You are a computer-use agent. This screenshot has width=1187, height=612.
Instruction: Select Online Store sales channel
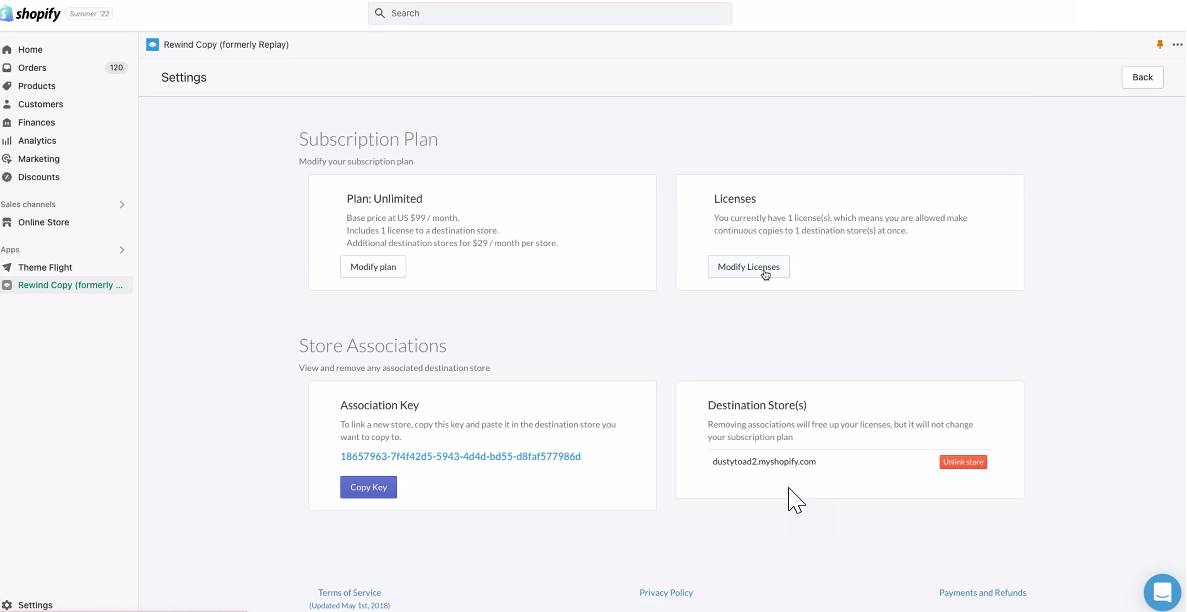pos(43,222)
